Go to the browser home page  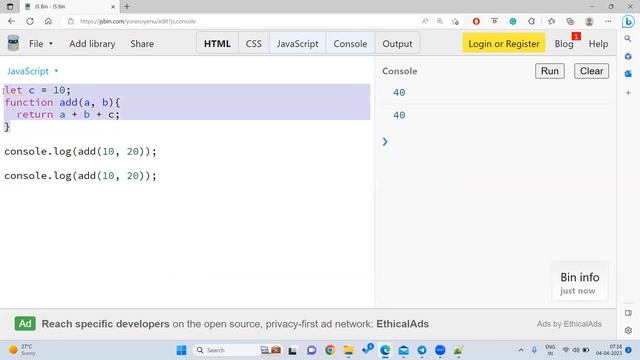pos(48,21)
